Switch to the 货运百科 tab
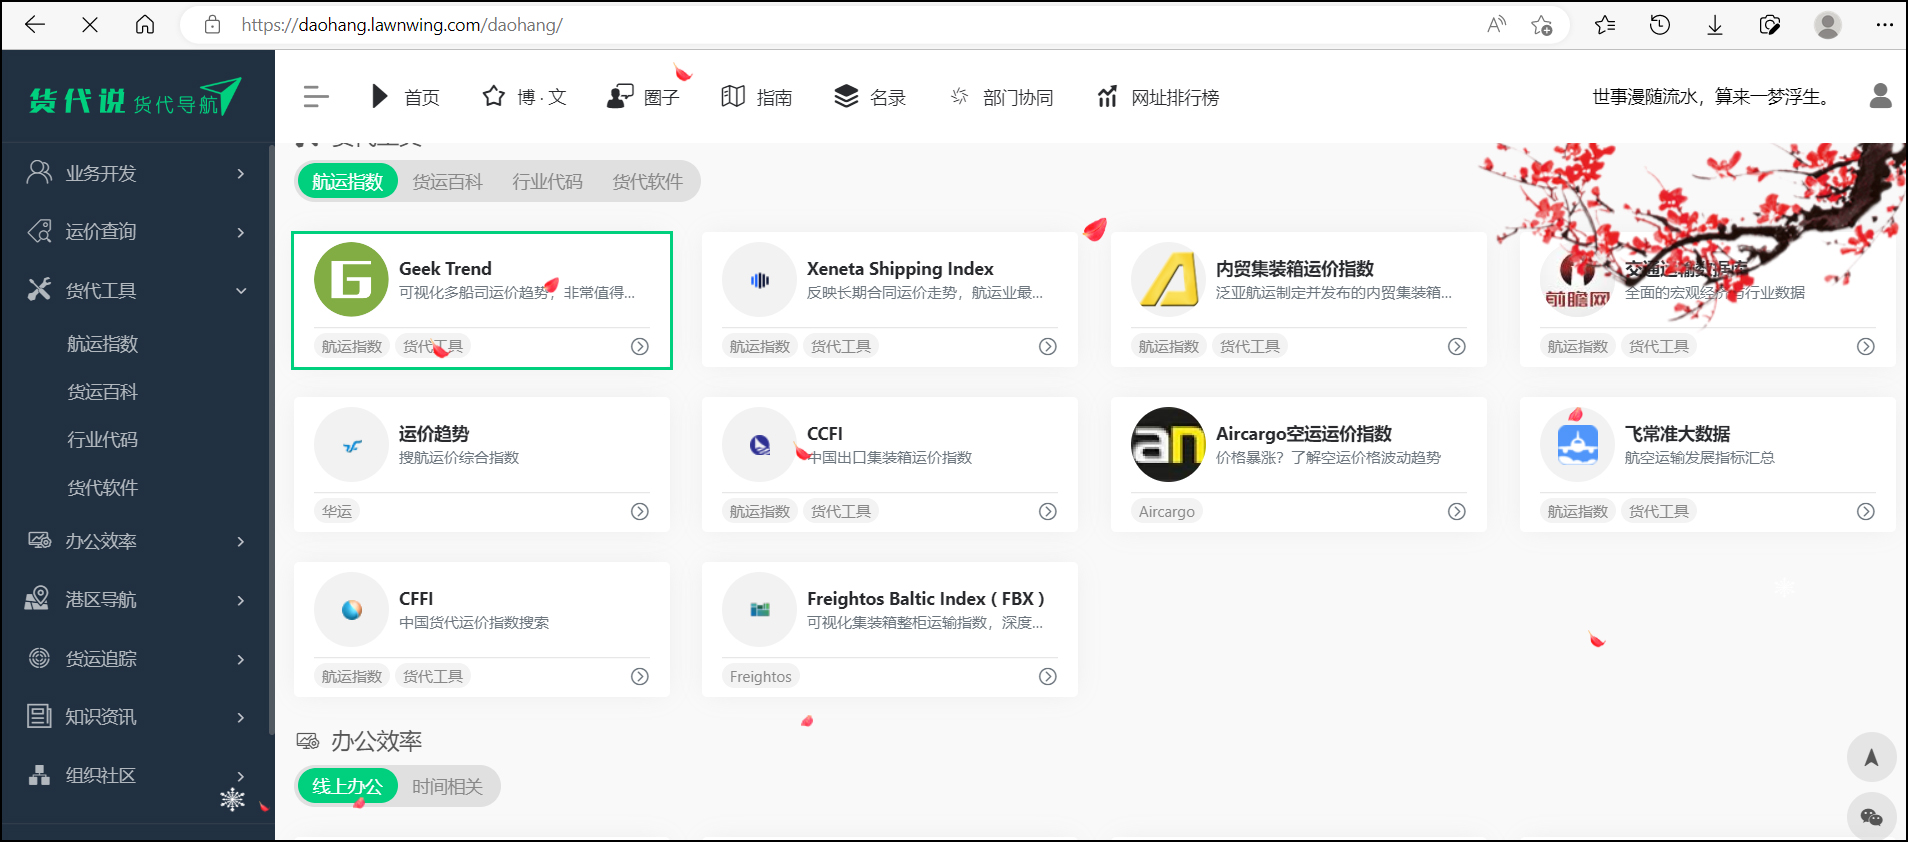Screen dimensions: 1908x842 (x=448, y=181)
